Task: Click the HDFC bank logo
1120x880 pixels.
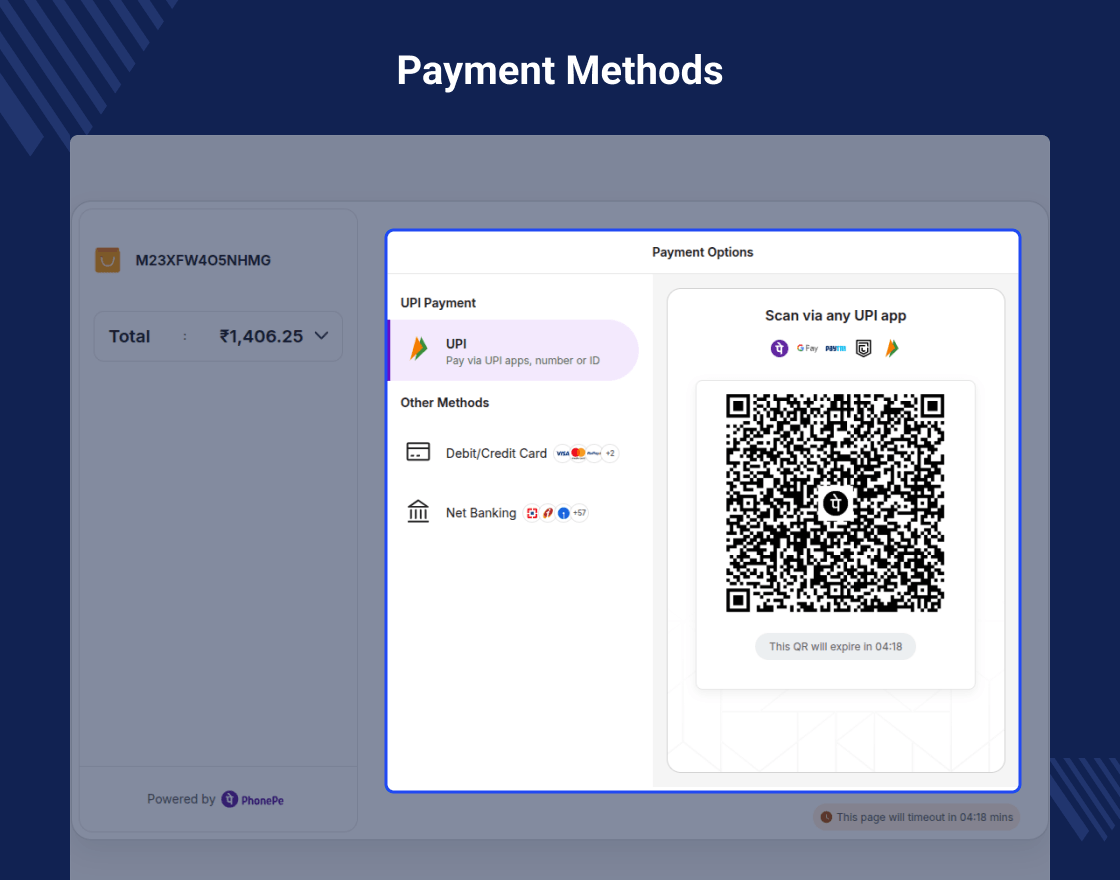Action: coord(531,513)
